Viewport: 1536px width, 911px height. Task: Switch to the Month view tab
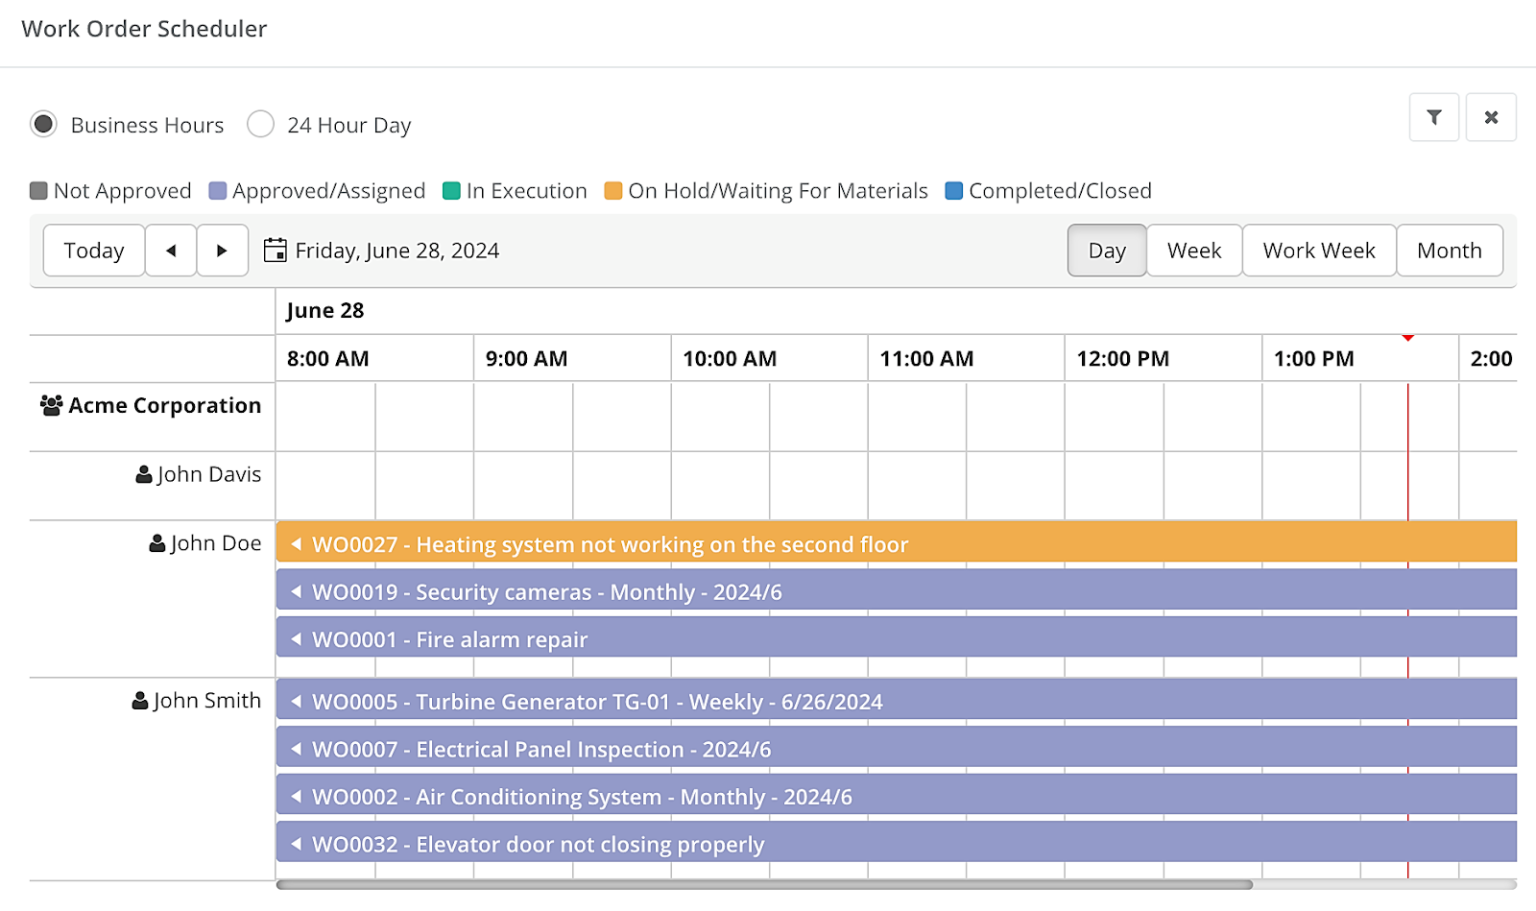click(x=1449, y=250)
